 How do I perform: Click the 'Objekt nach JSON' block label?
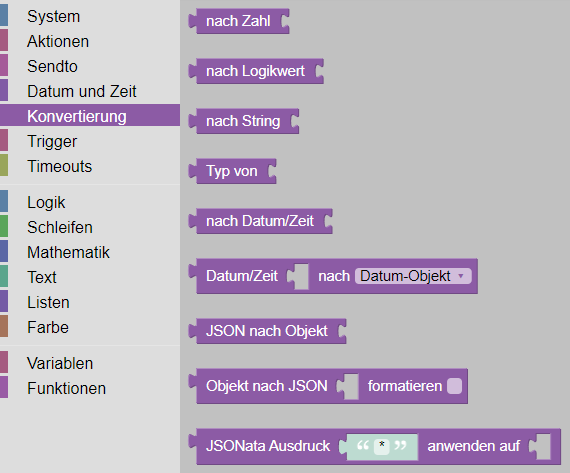click(x=267, y=386)
